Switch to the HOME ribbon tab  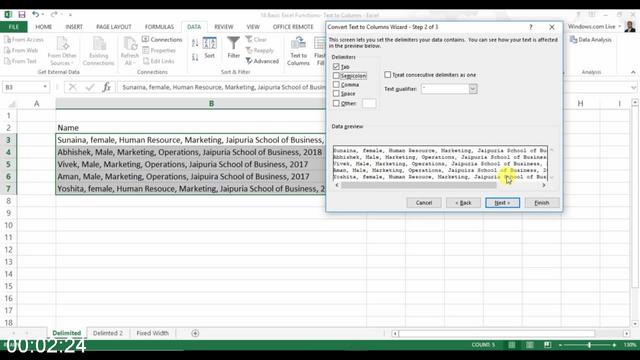click(43, 27)
